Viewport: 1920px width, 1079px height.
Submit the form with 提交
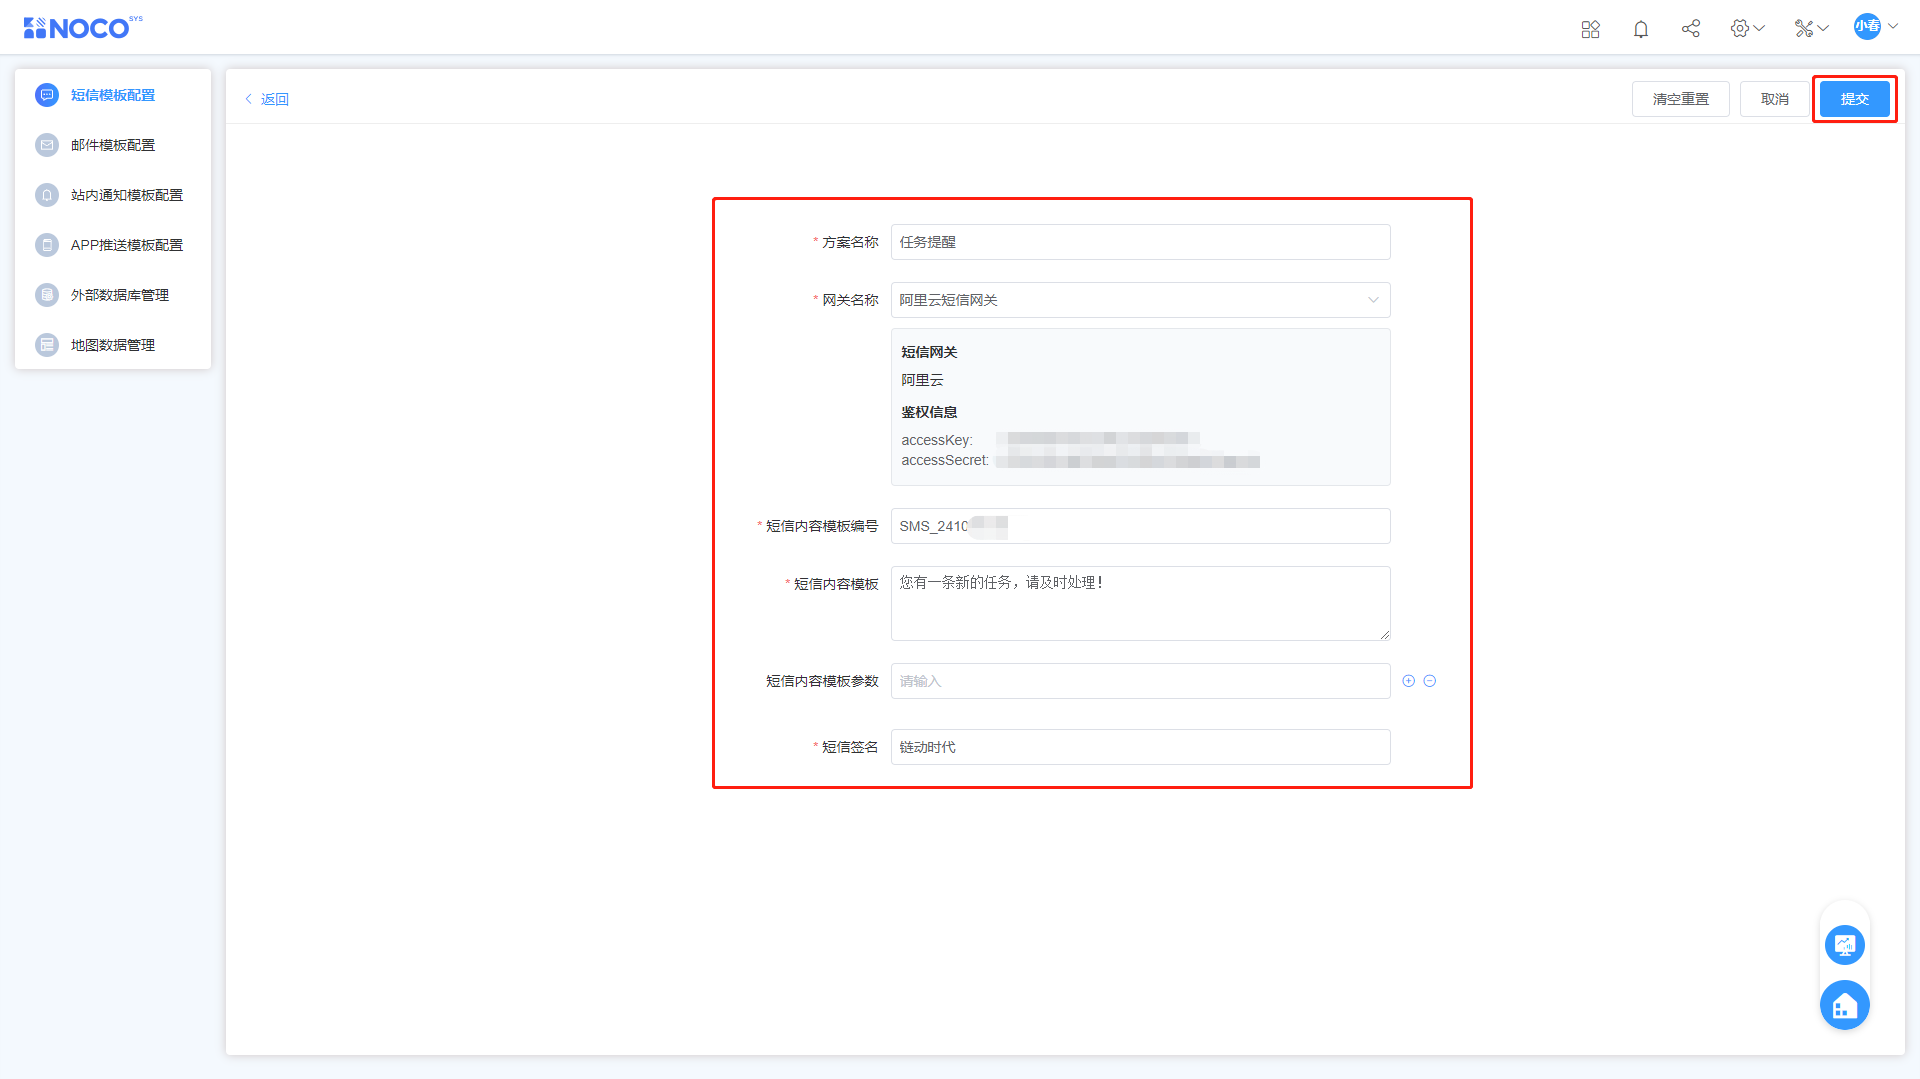1855,99
